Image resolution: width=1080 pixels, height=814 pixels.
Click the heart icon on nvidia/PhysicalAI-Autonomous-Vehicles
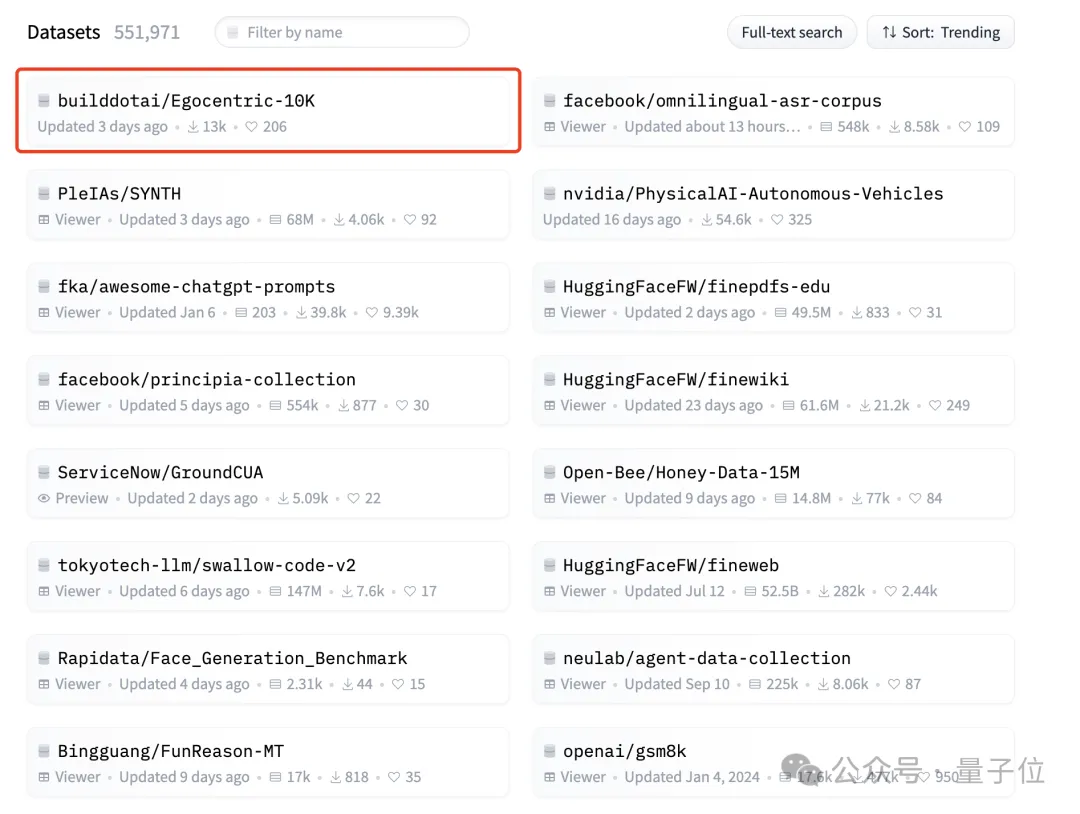(x=775, y=220)
